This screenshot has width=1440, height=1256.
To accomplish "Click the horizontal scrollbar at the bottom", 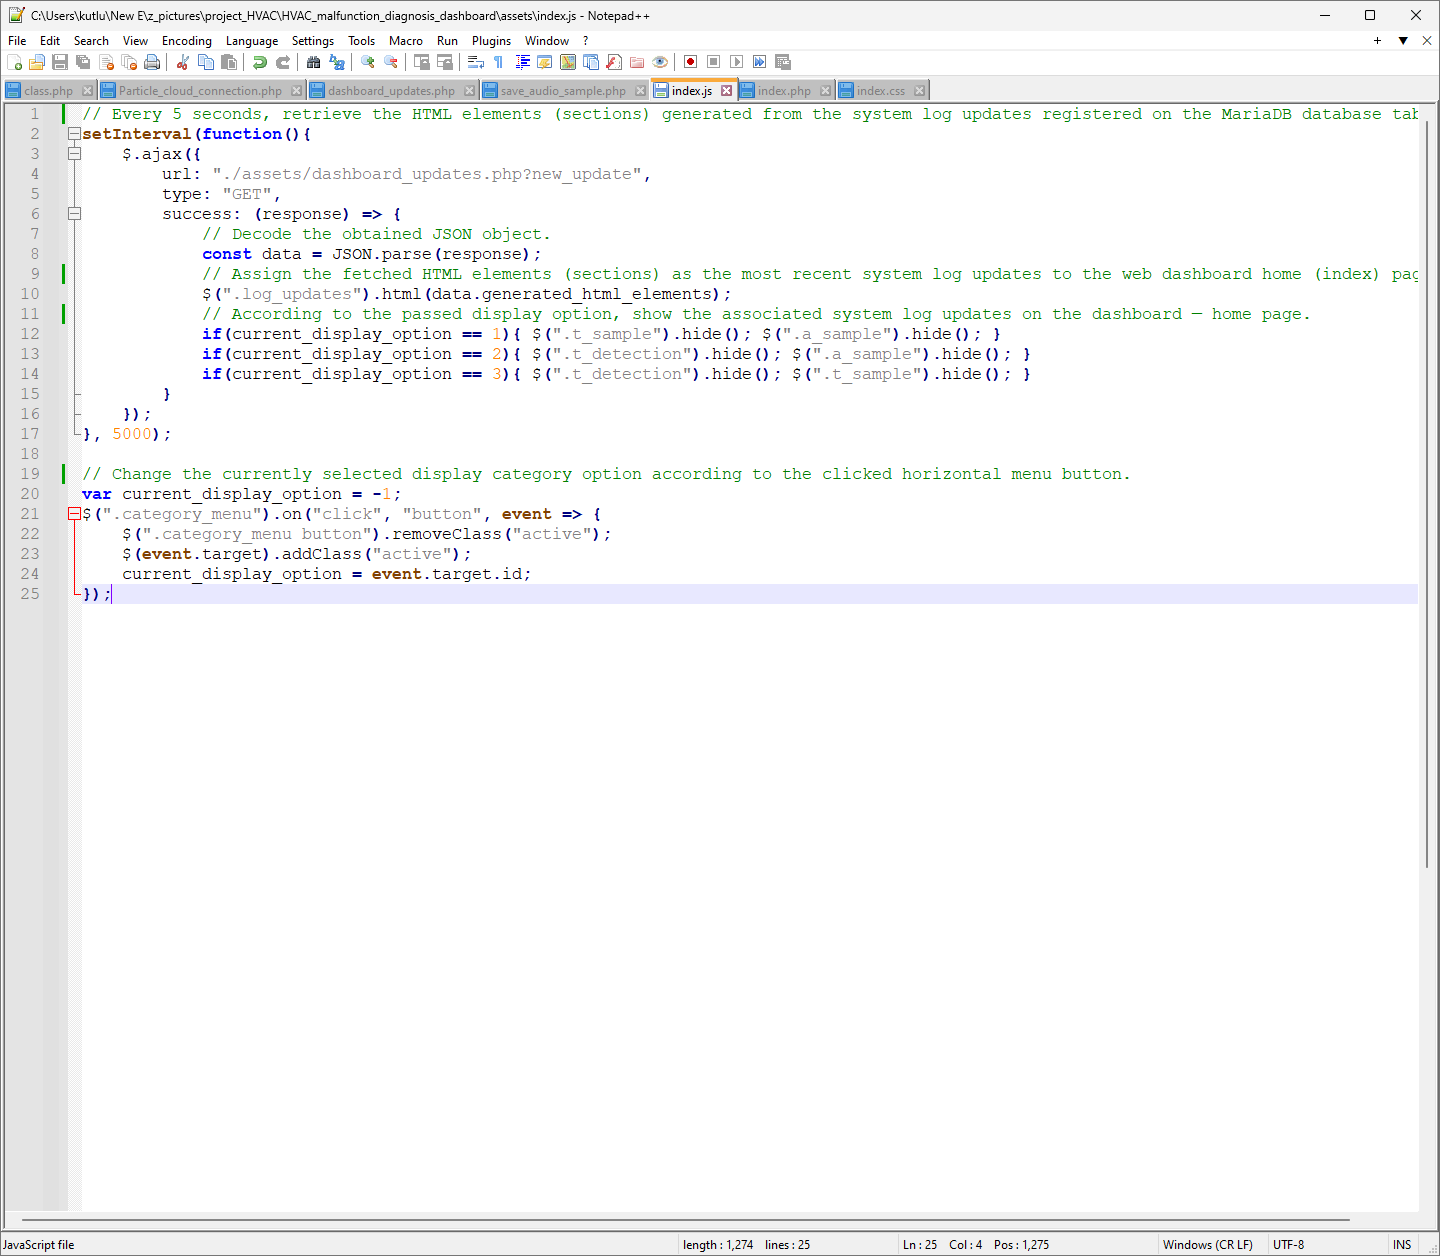I will pos(685,1220).
